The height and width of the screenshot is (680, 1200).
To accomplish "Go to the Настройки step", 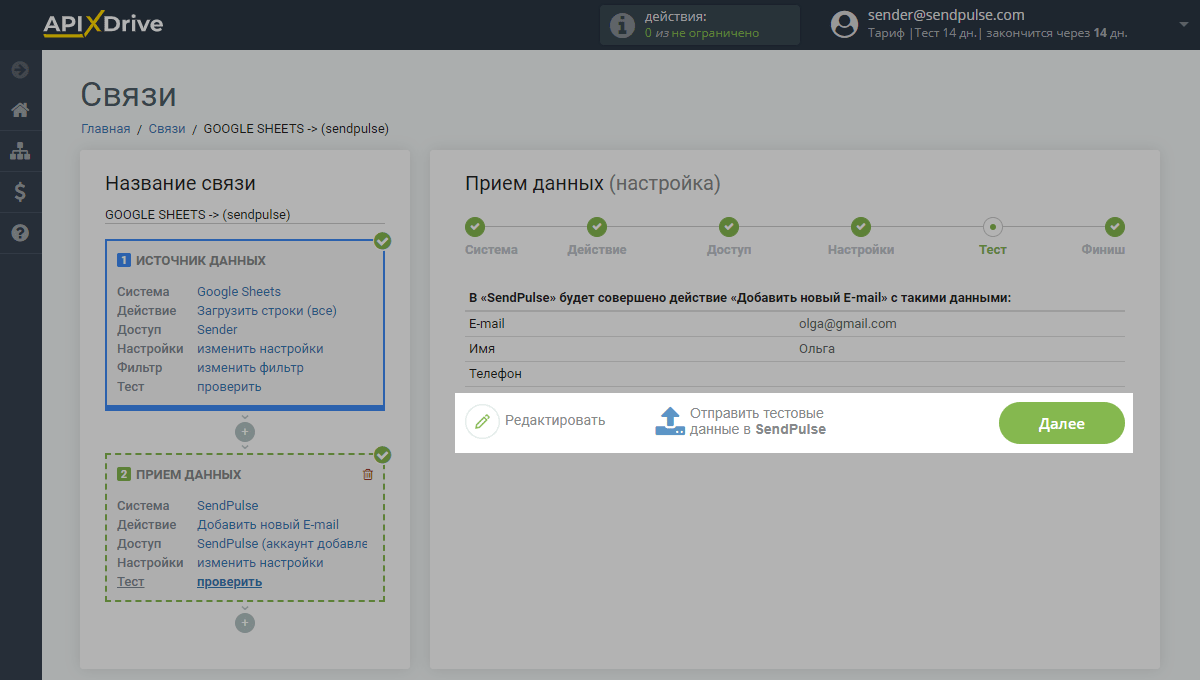I will click(x=860, y=227).
